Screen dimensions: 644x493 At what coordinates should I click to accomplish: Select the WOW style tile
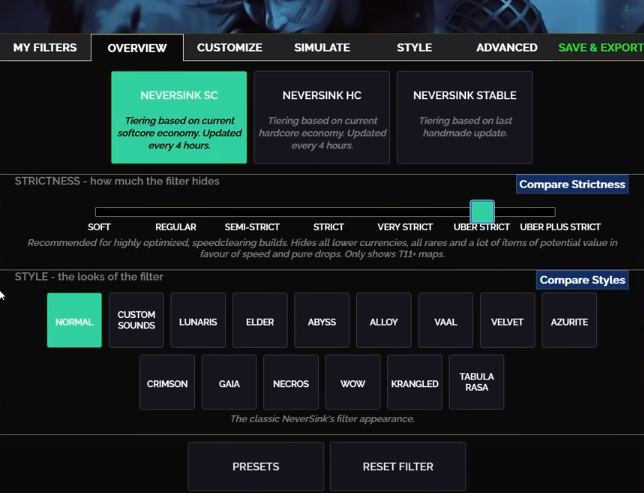[353, 382]
